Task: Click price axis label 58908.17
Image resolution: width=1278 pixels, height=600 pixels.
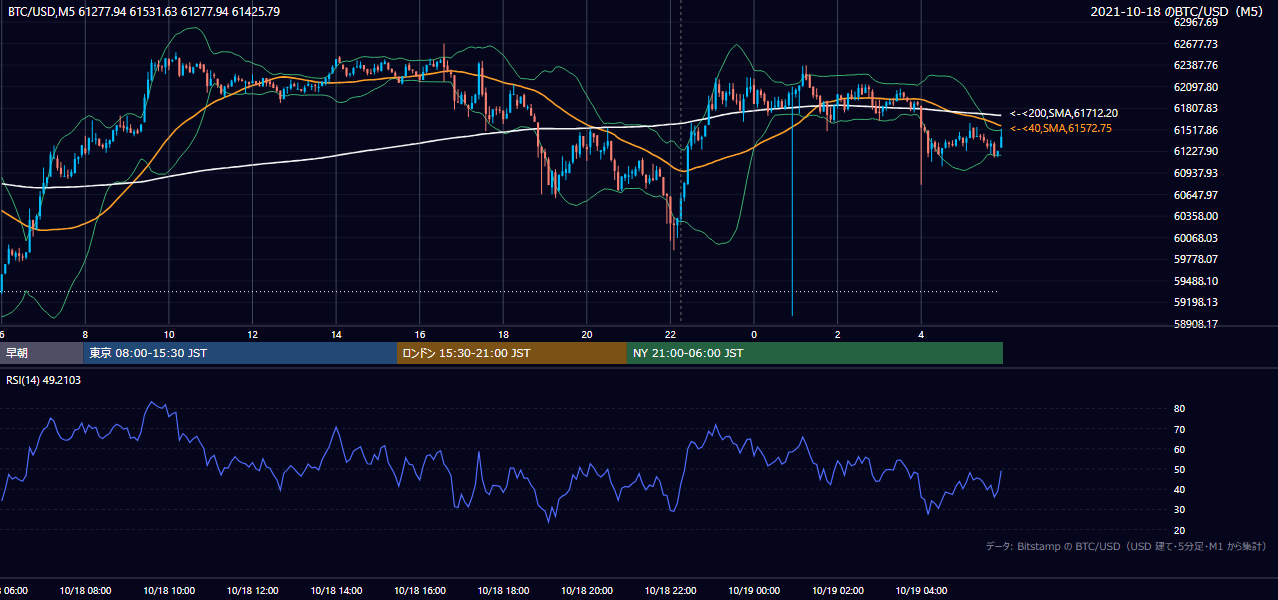Action: pyautogui.click(x=1196, y=324)
